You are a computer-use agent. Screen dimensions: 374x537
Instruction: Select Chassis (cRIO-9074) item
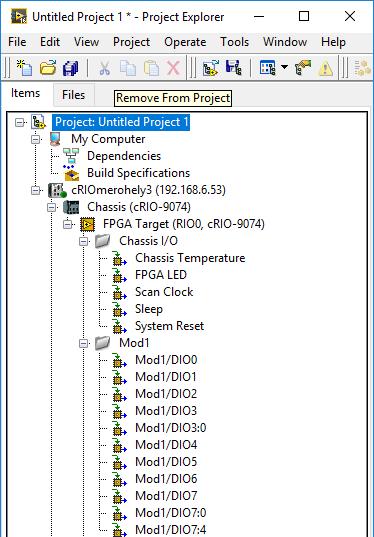(x=139, y=207)
